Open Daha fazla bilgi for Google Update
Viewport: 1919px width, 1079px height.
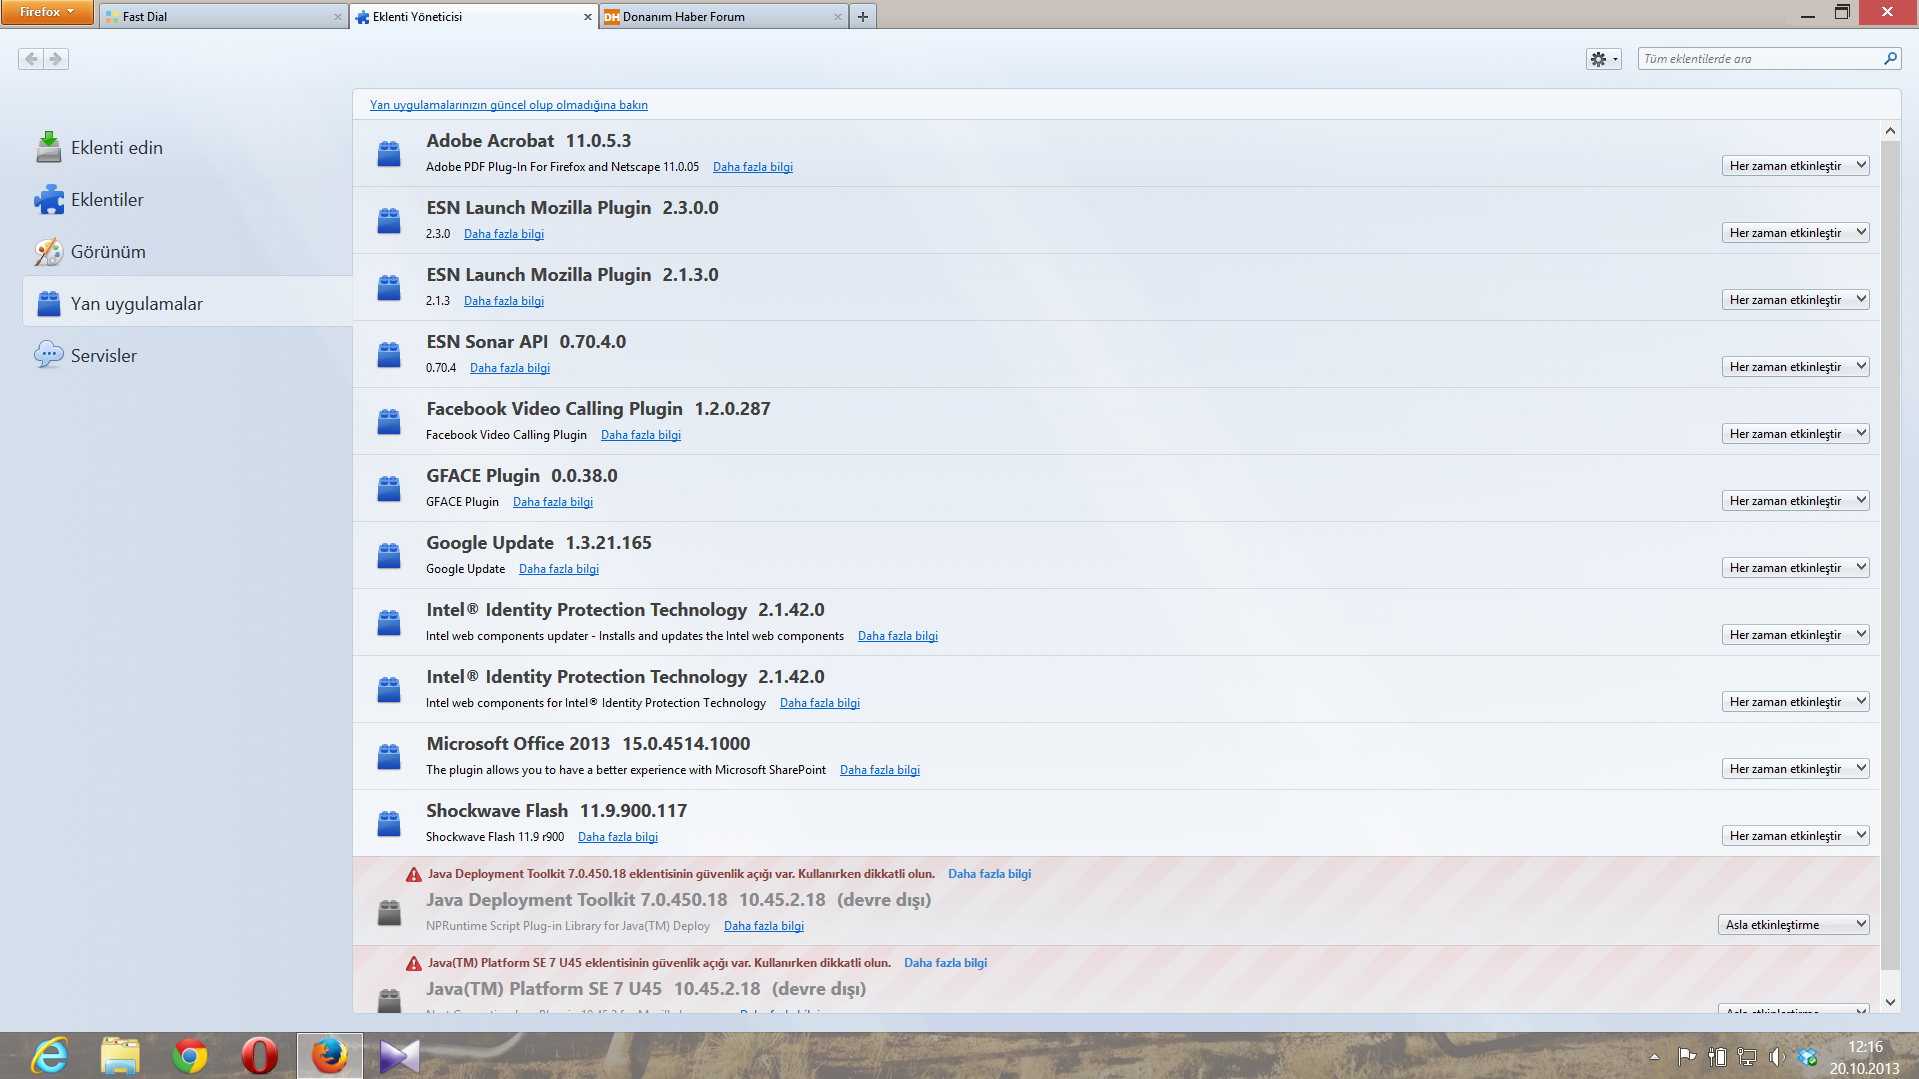coord(558,569)
